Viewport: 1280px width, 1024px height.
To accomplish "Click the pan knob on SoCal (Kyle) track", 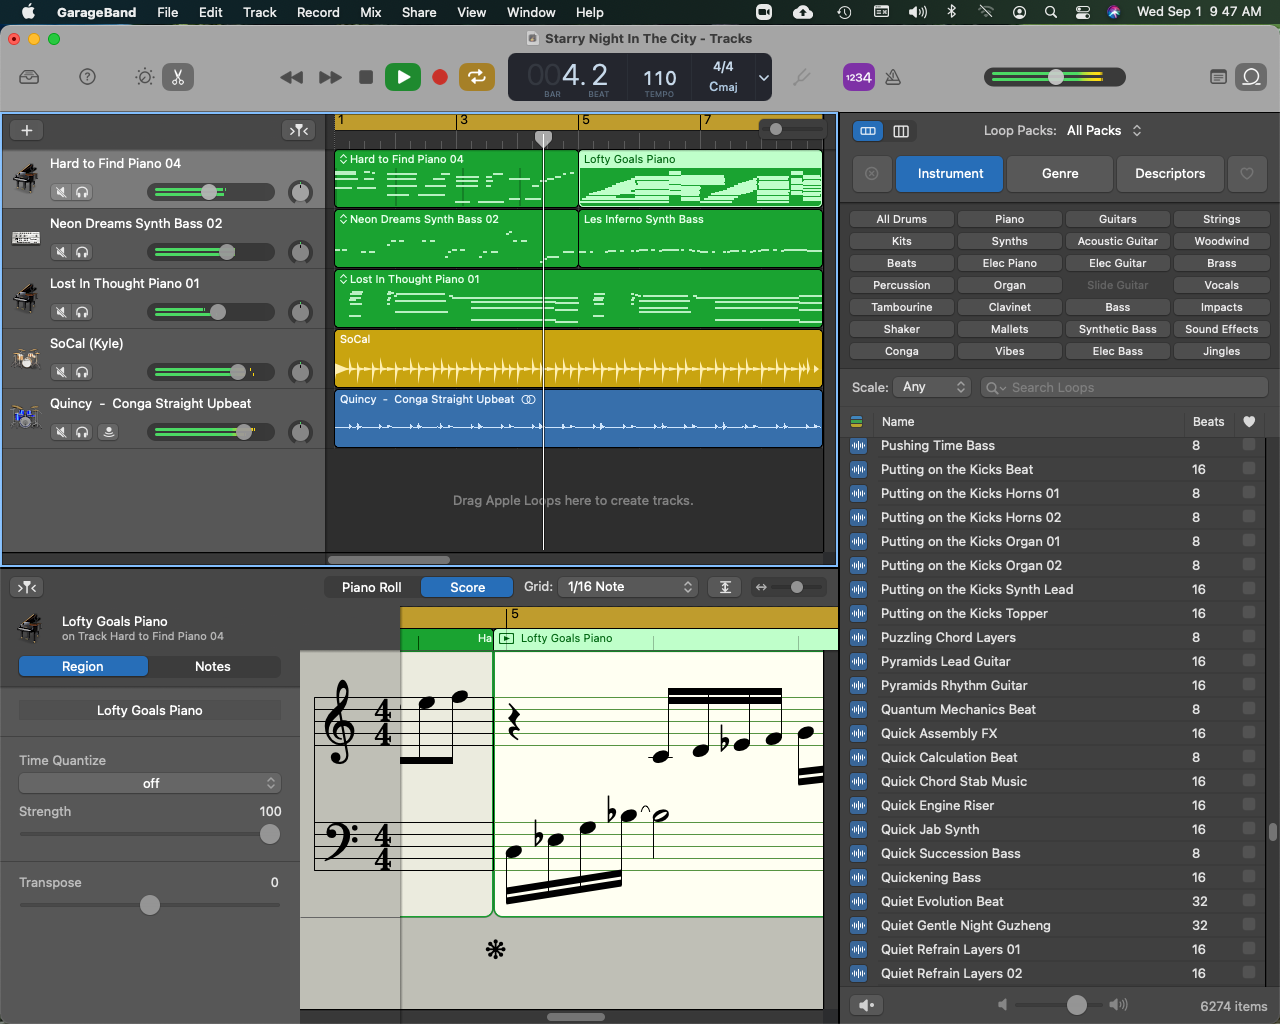I will [x=300, y=372].
